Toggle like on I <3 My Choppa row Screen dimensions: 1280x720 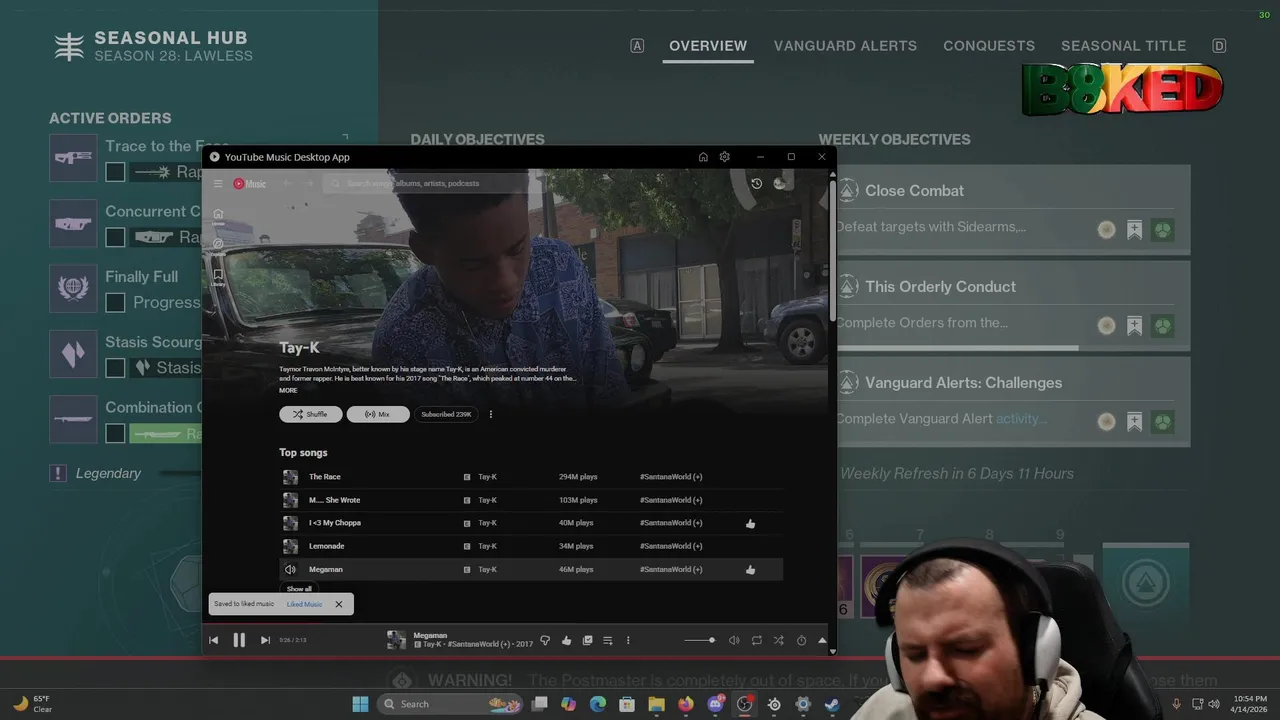pyautogui.click(x=750, y=523)
